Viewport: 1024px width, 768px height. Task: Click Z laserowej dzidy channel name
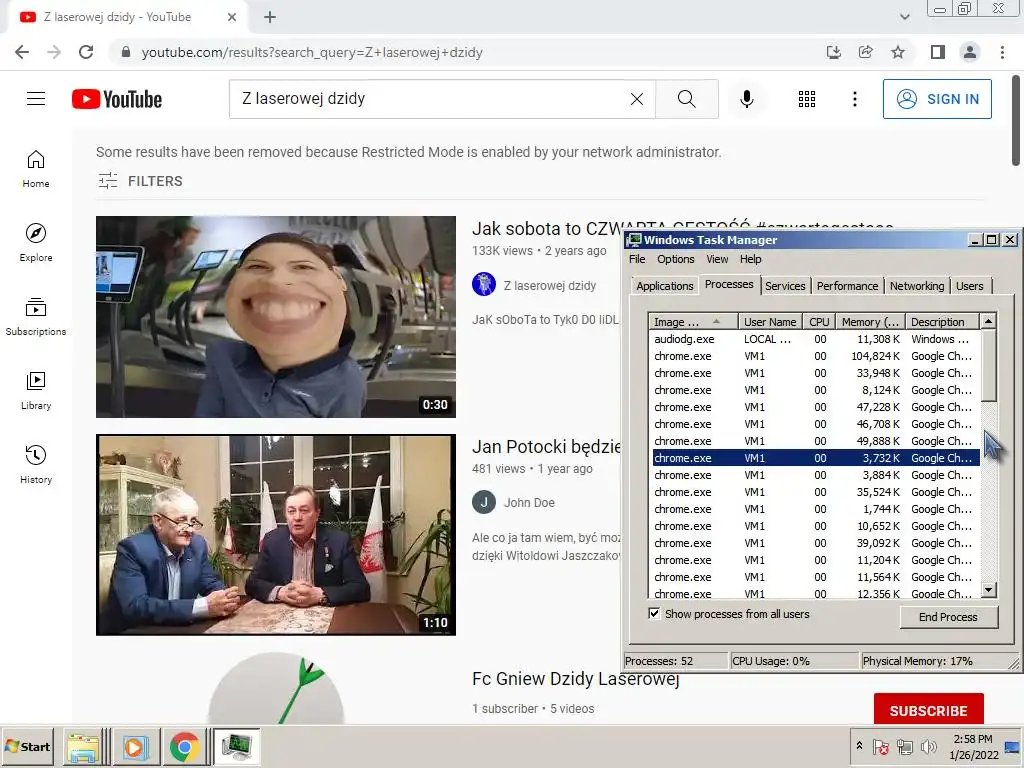coord(549,285)
